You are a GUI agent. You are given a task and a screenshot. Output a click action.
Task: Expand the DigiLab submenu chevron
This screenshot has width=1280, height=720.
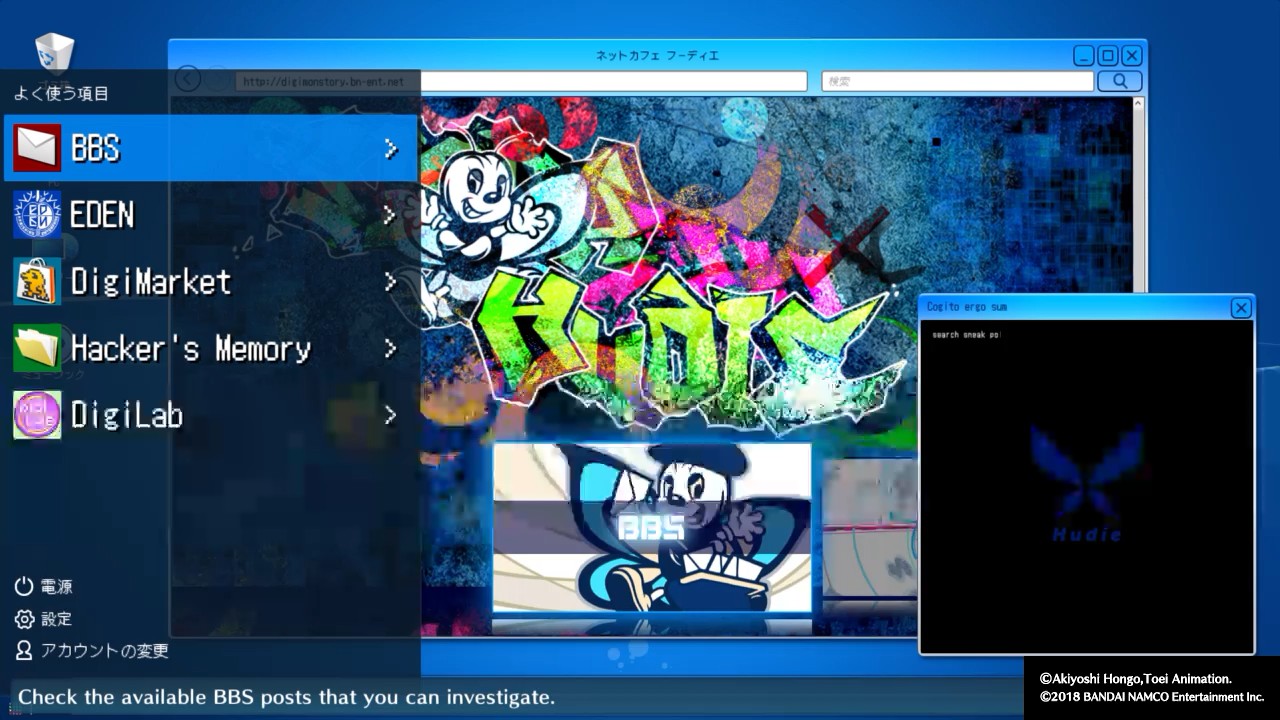(391, 415)
